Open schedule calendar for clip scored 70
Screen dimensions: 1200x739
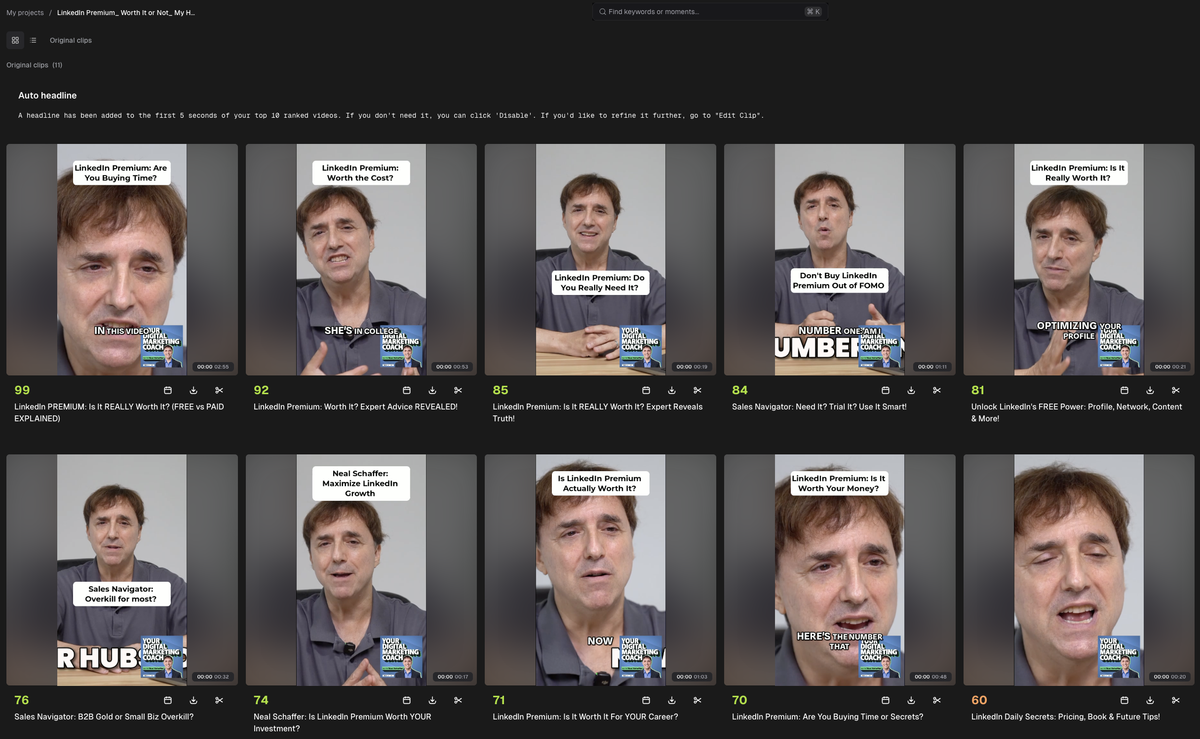coord(885,700)
